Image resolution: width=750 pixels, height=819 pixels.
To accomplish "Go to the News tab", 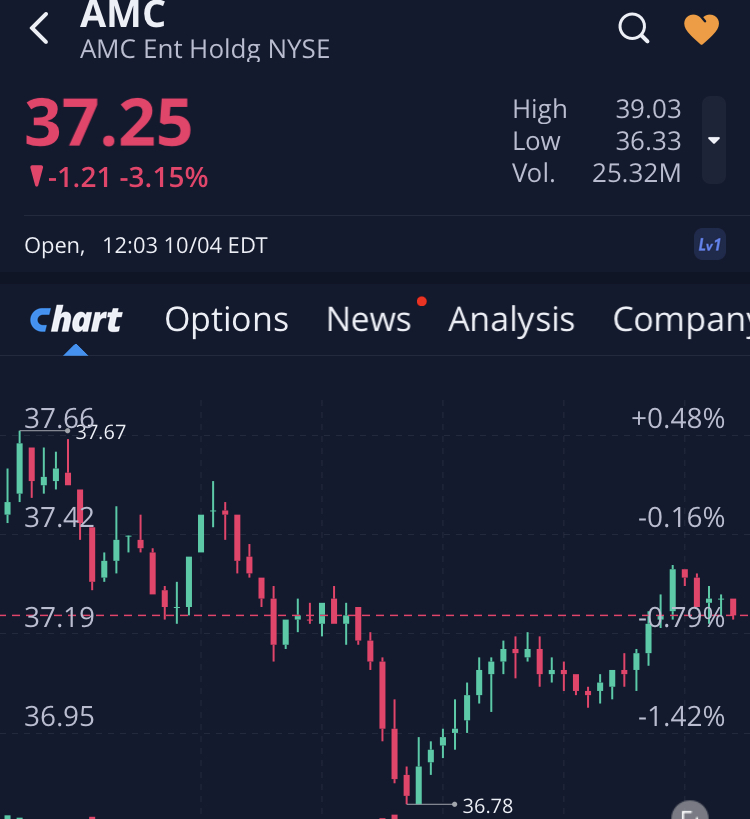I will tap(368, 320).
